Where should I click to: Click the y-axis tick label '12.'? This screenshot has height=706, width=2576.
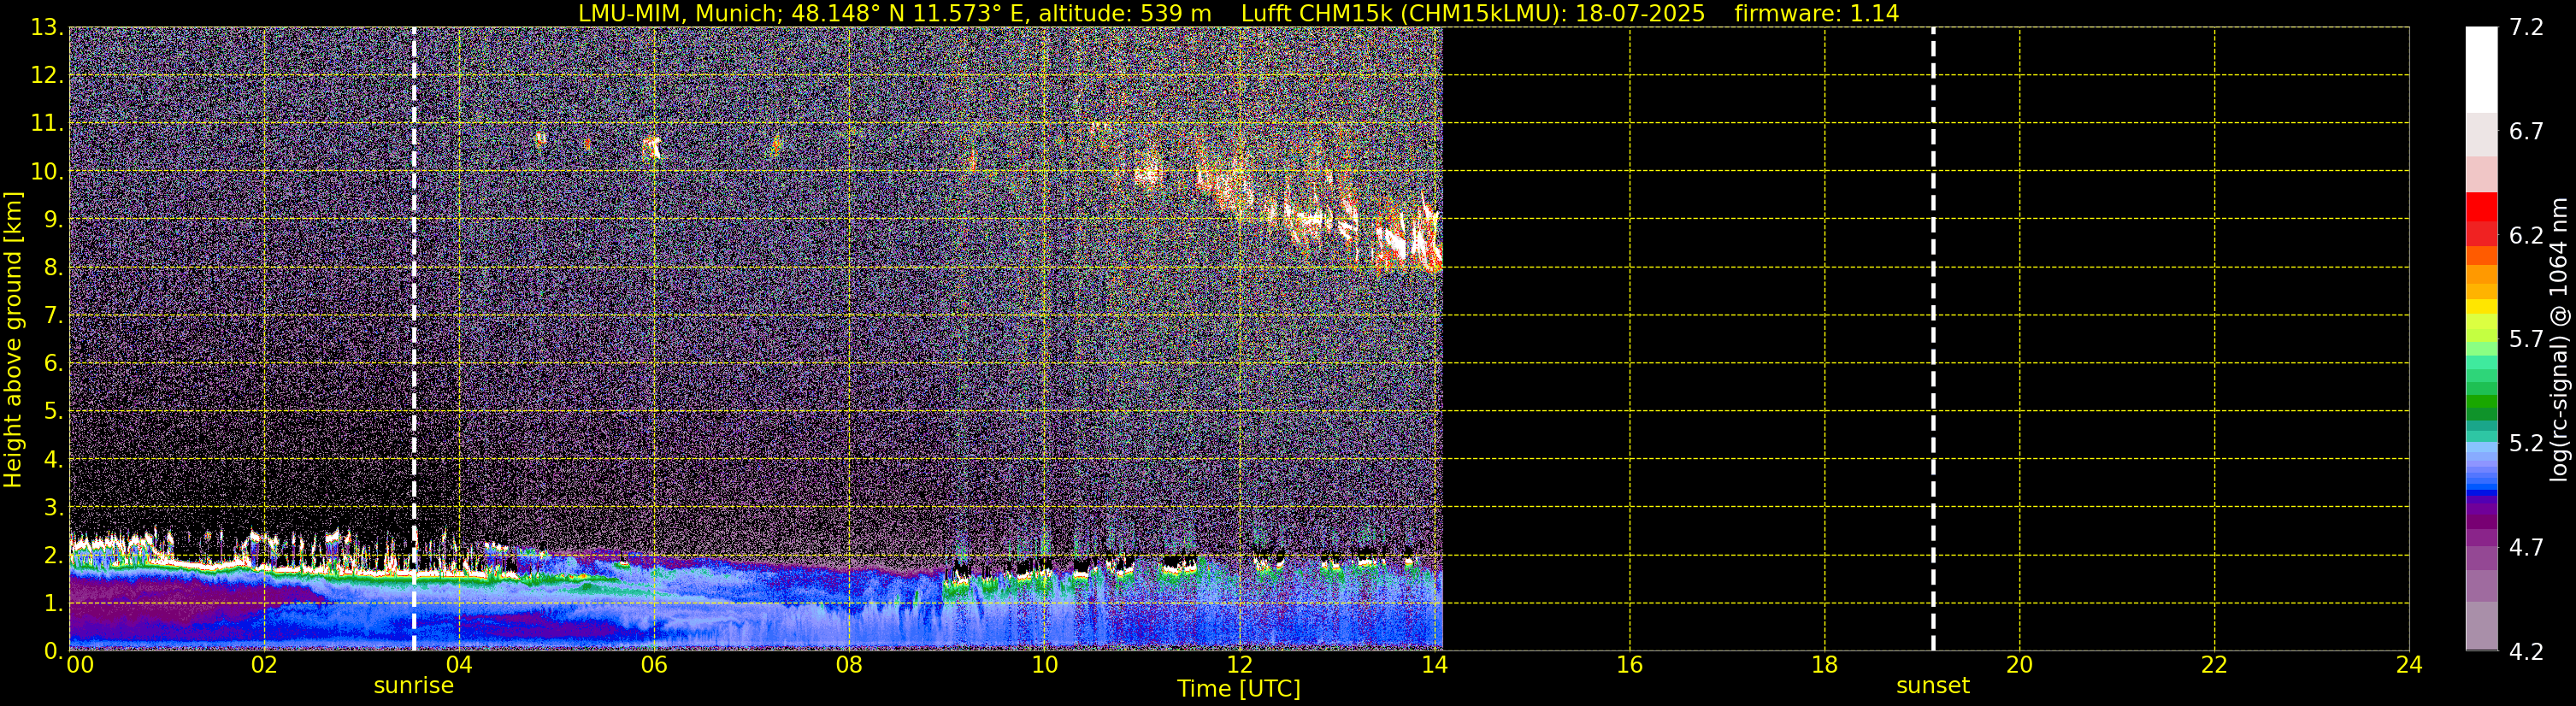pyautogui.click(x=47, y=76)
